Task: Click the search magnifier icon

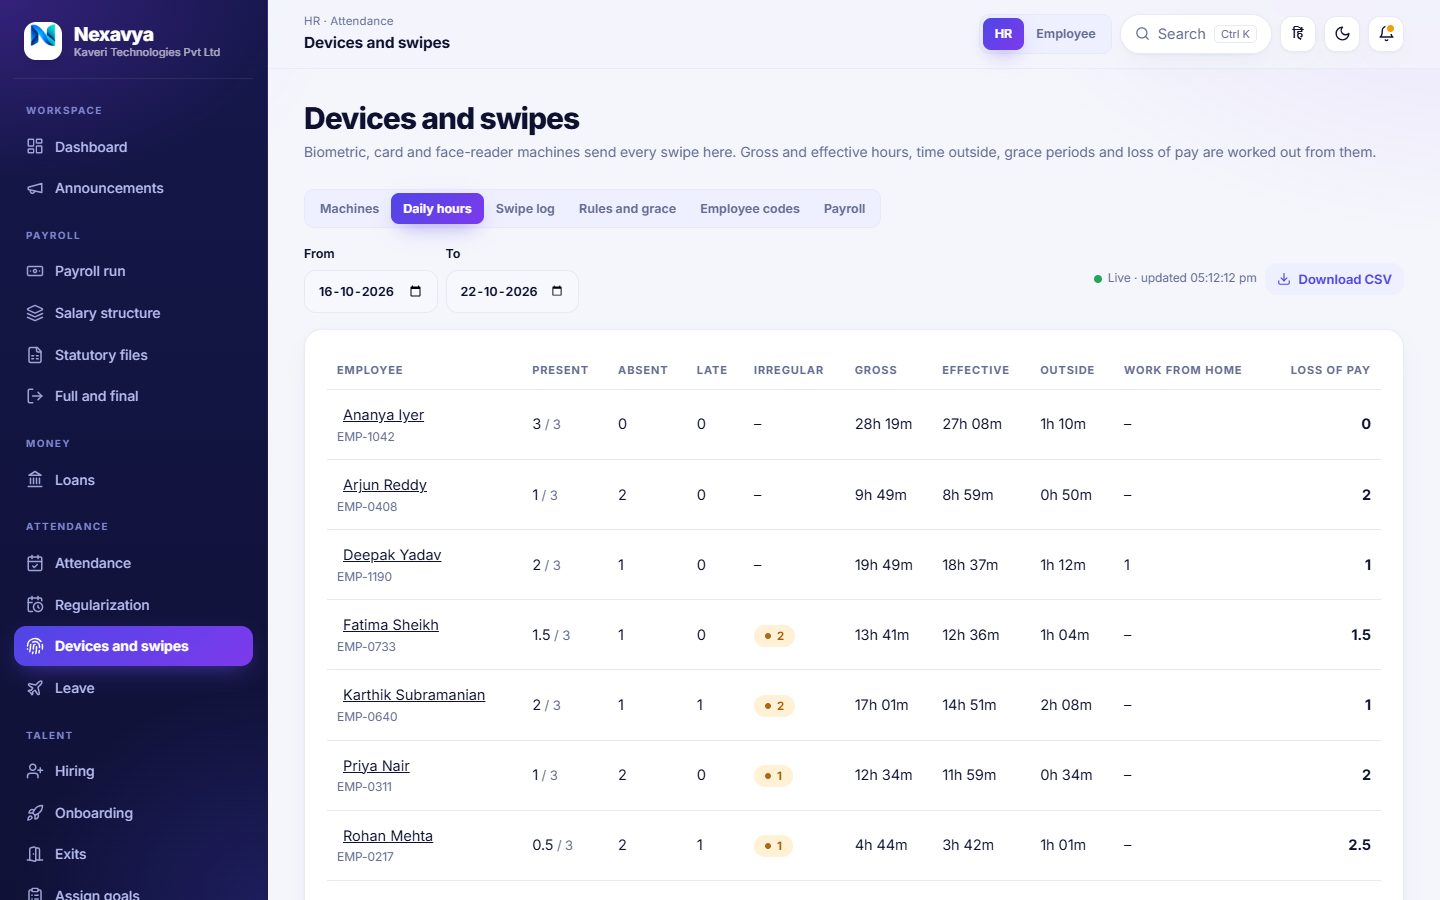Action: pyautogui.click(x=1142, y=34)
